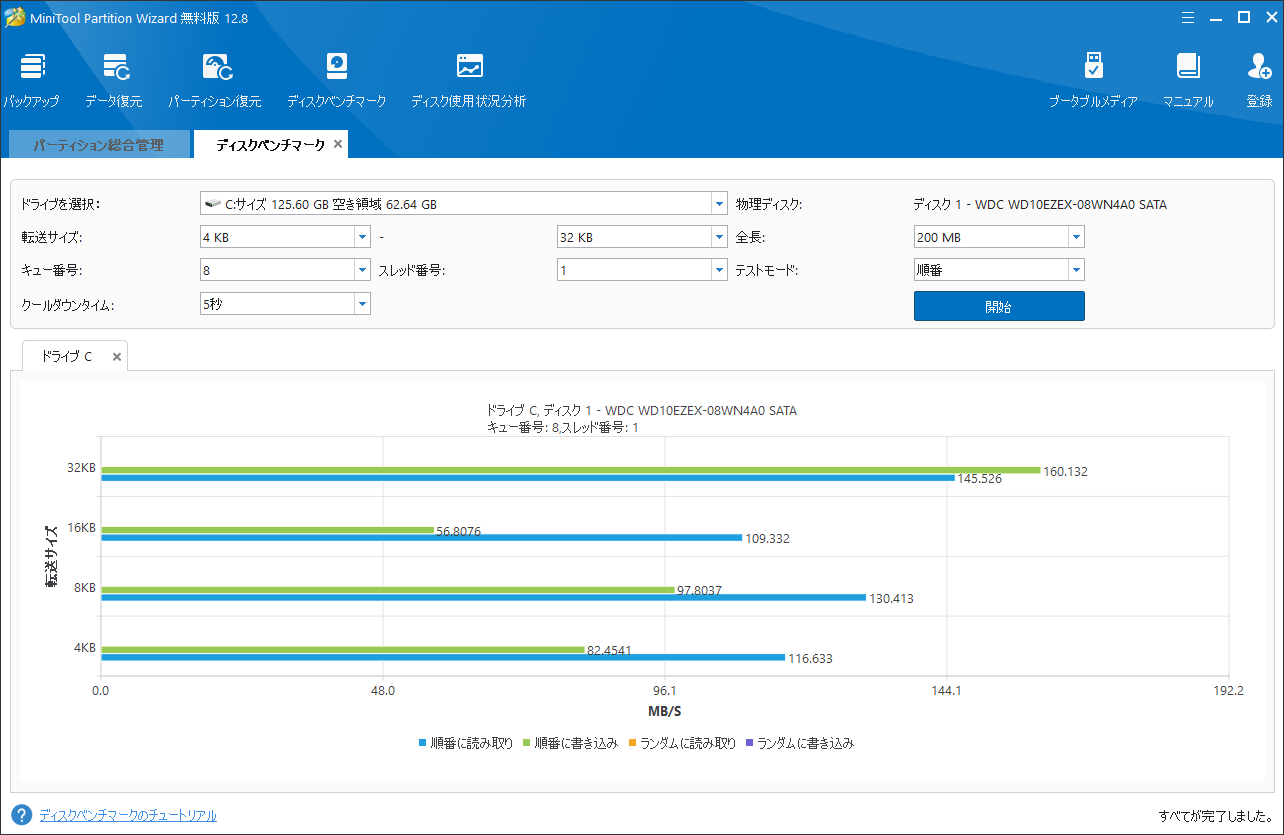The height and width of the screenshot is (835, 1284).
Task: Click the 転送サイズ vertical axis label
Action: point(50,556)
